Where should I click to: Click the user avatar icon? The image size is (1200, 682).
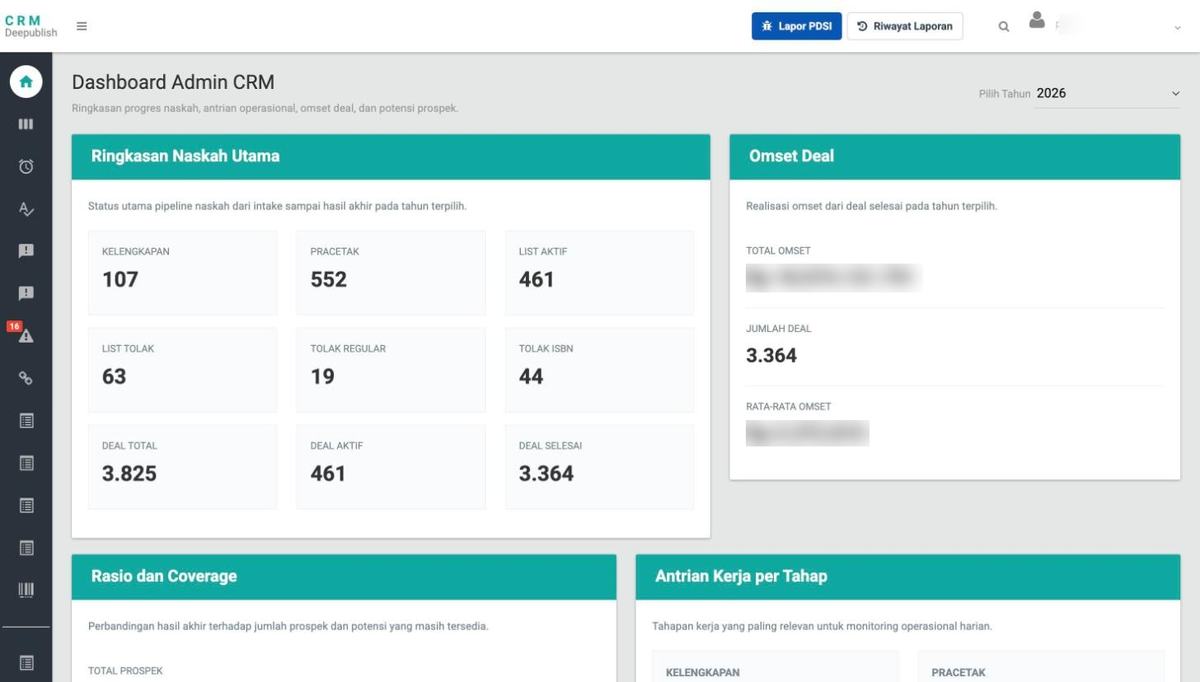pos(1037,20)
